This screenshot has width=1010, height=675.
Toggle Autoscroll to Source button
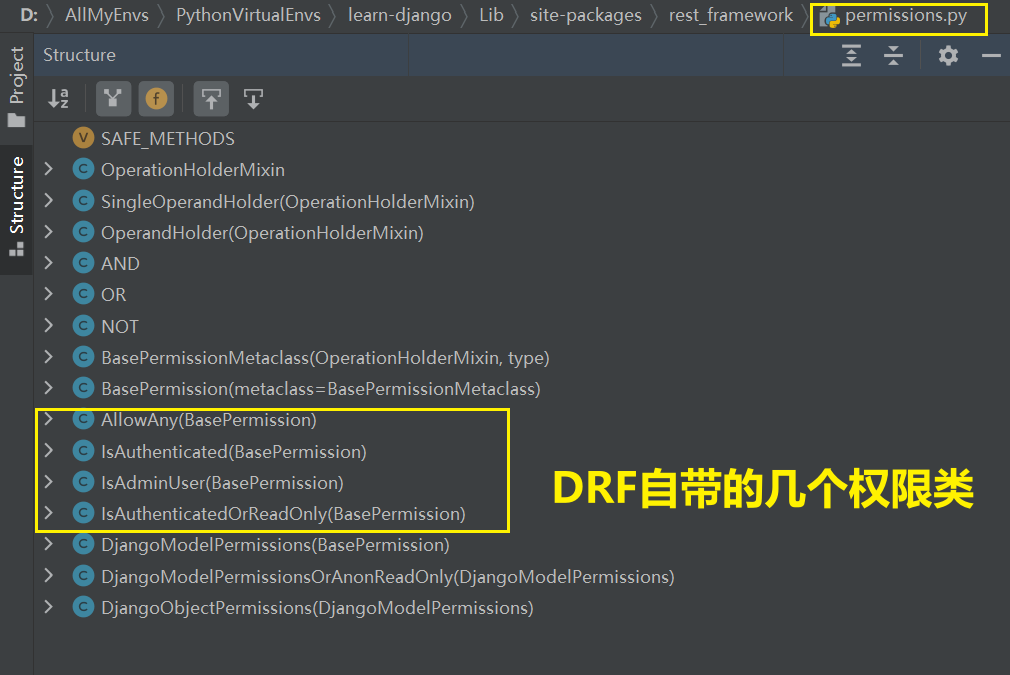211,99
